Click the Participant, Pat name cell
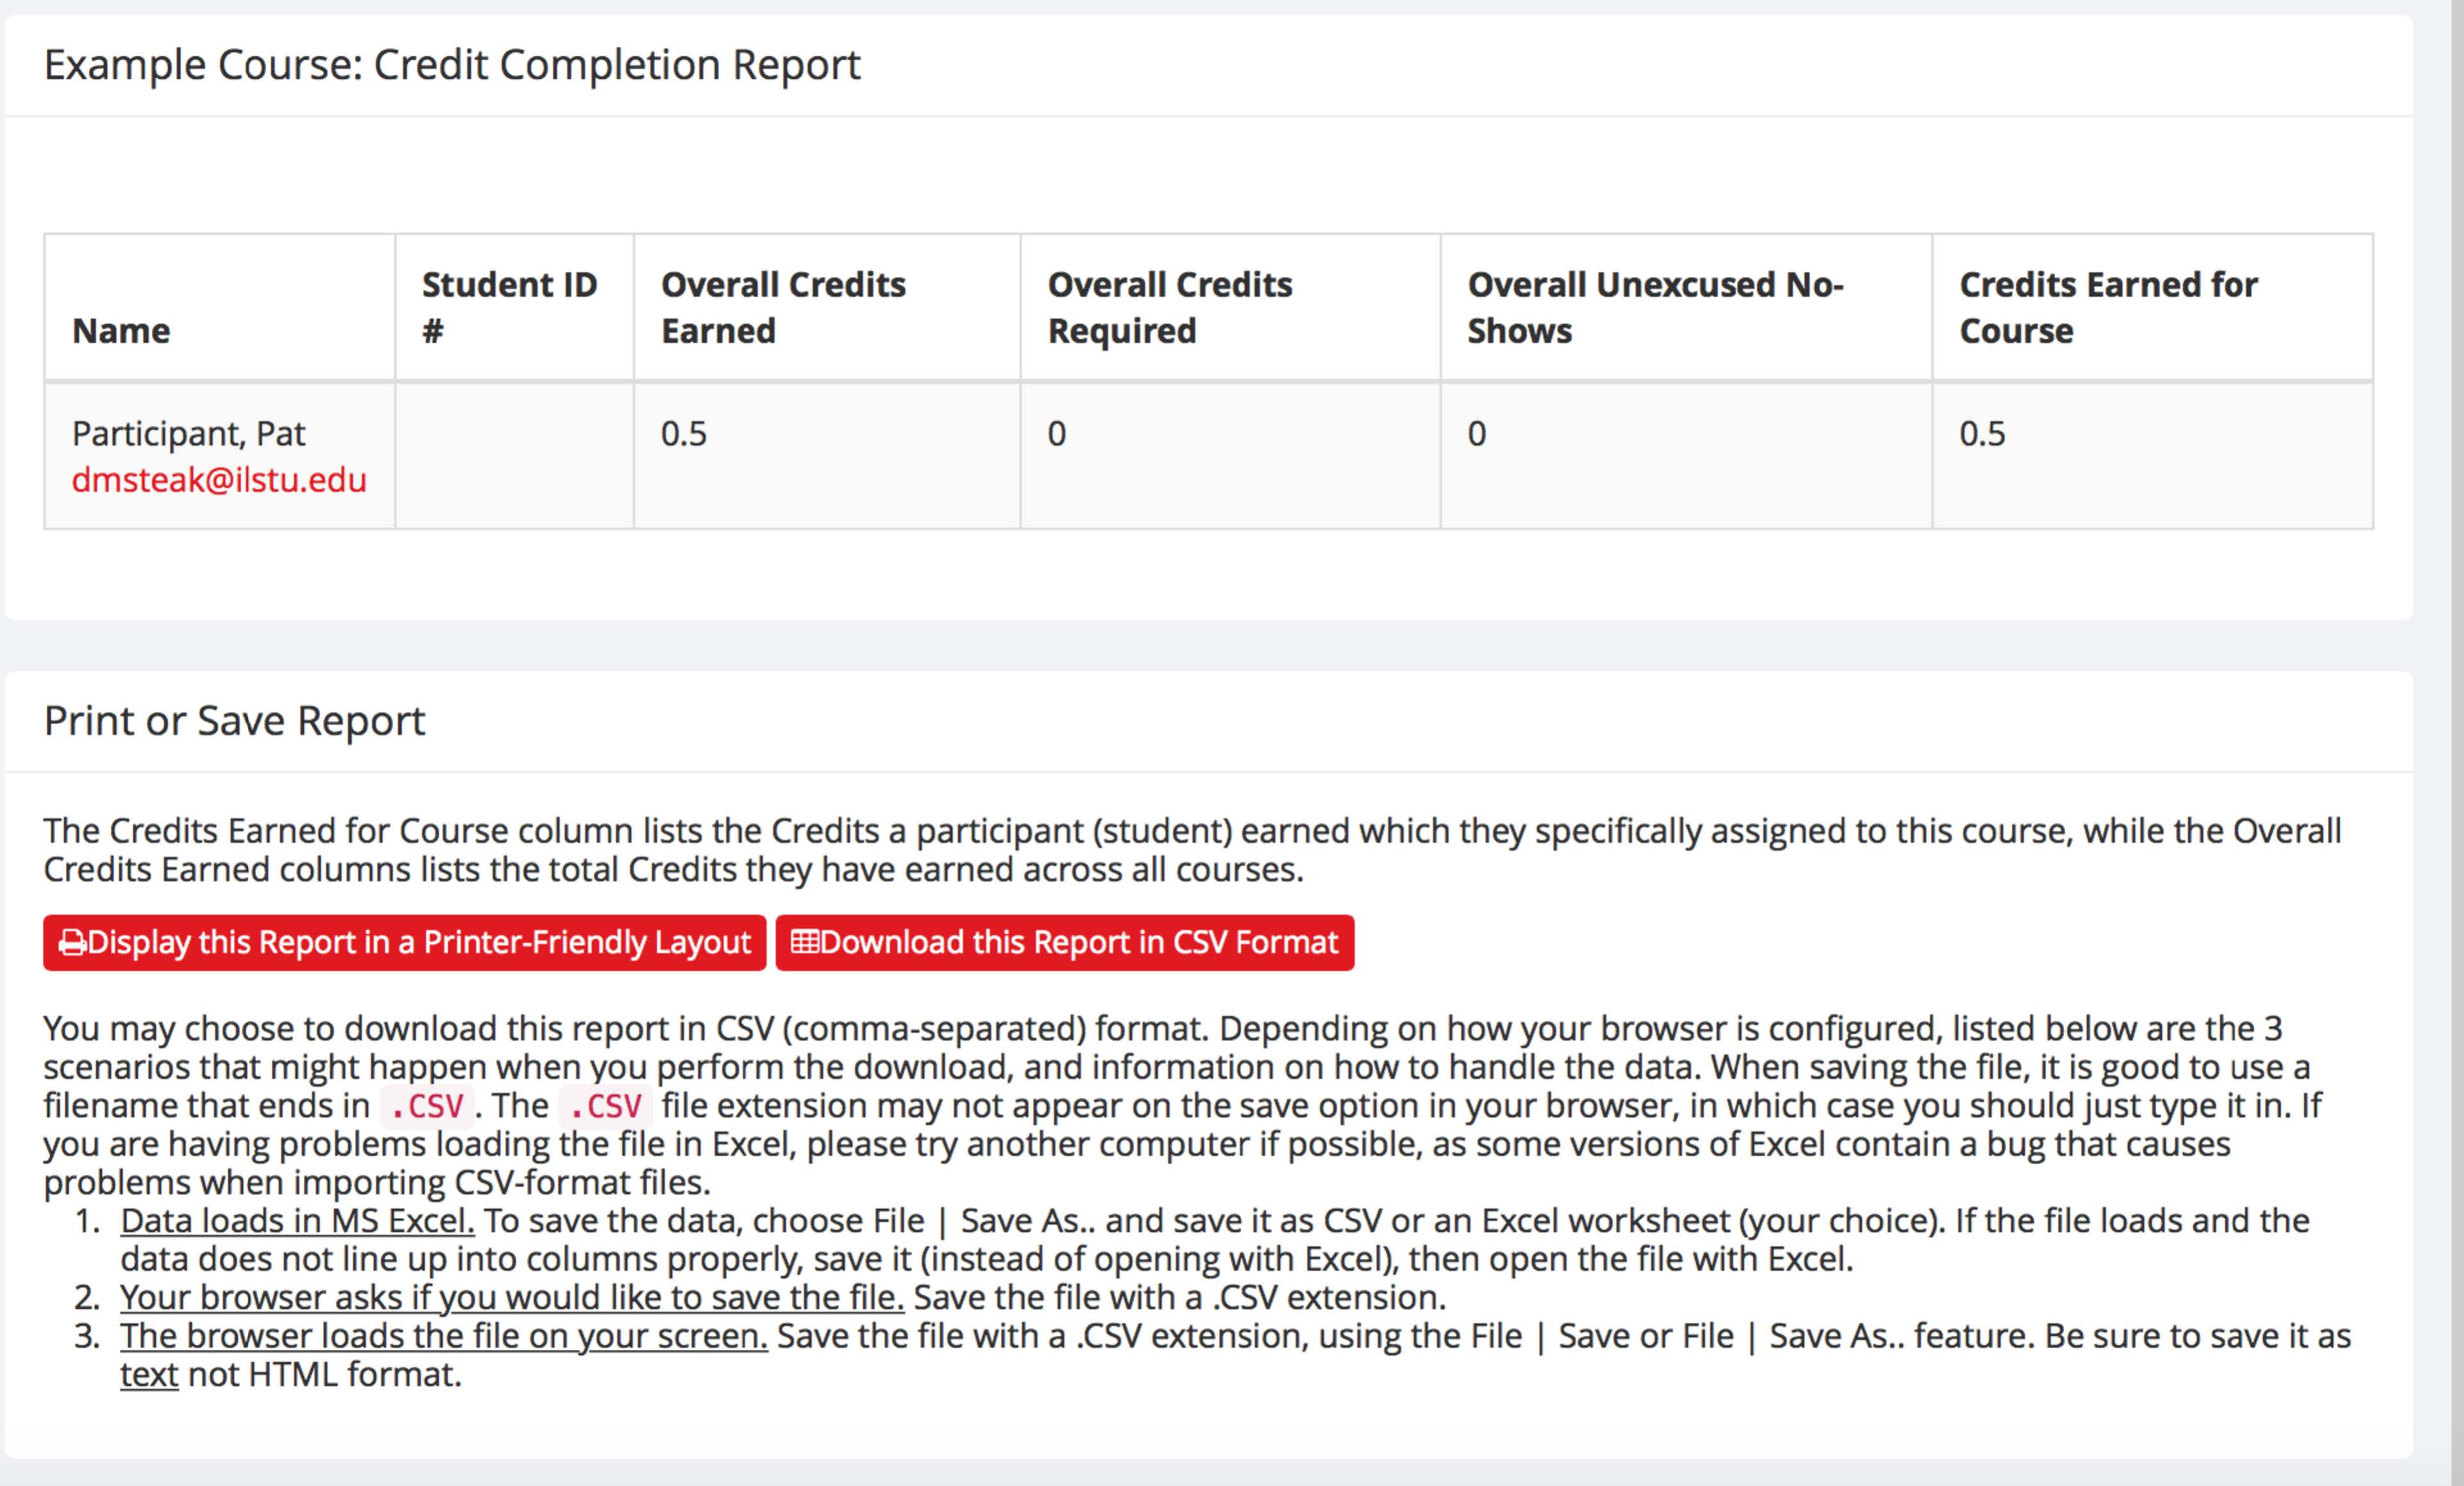 pyautogui.click(x=188, y=434)
